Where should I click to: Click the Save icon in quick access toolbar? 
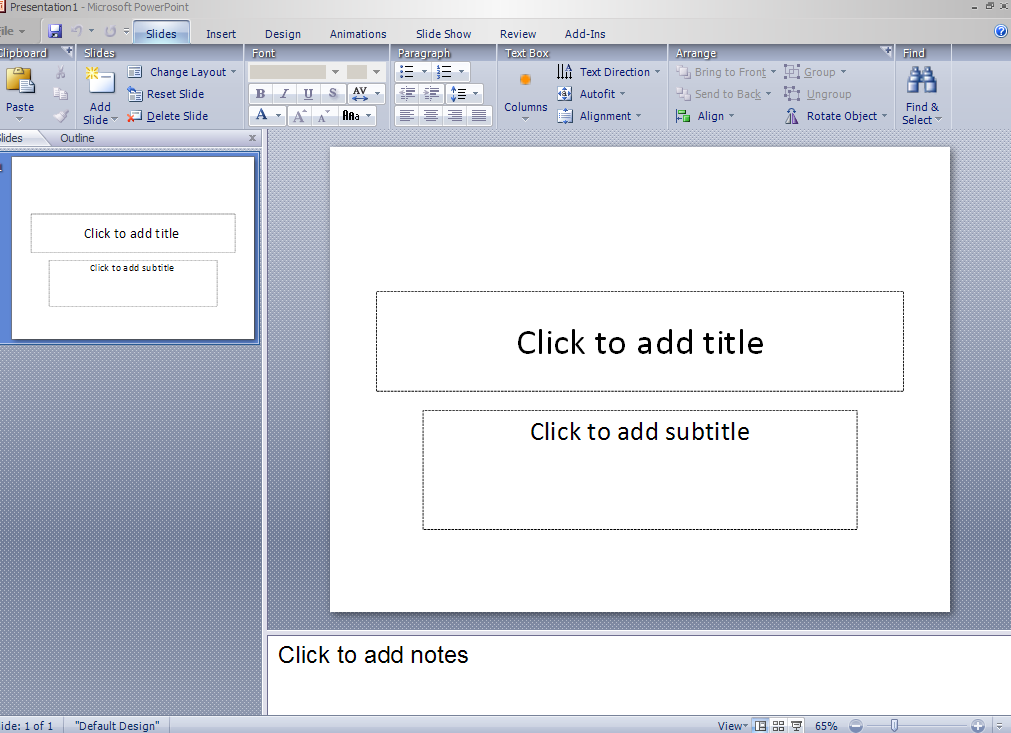coord(55,31)
